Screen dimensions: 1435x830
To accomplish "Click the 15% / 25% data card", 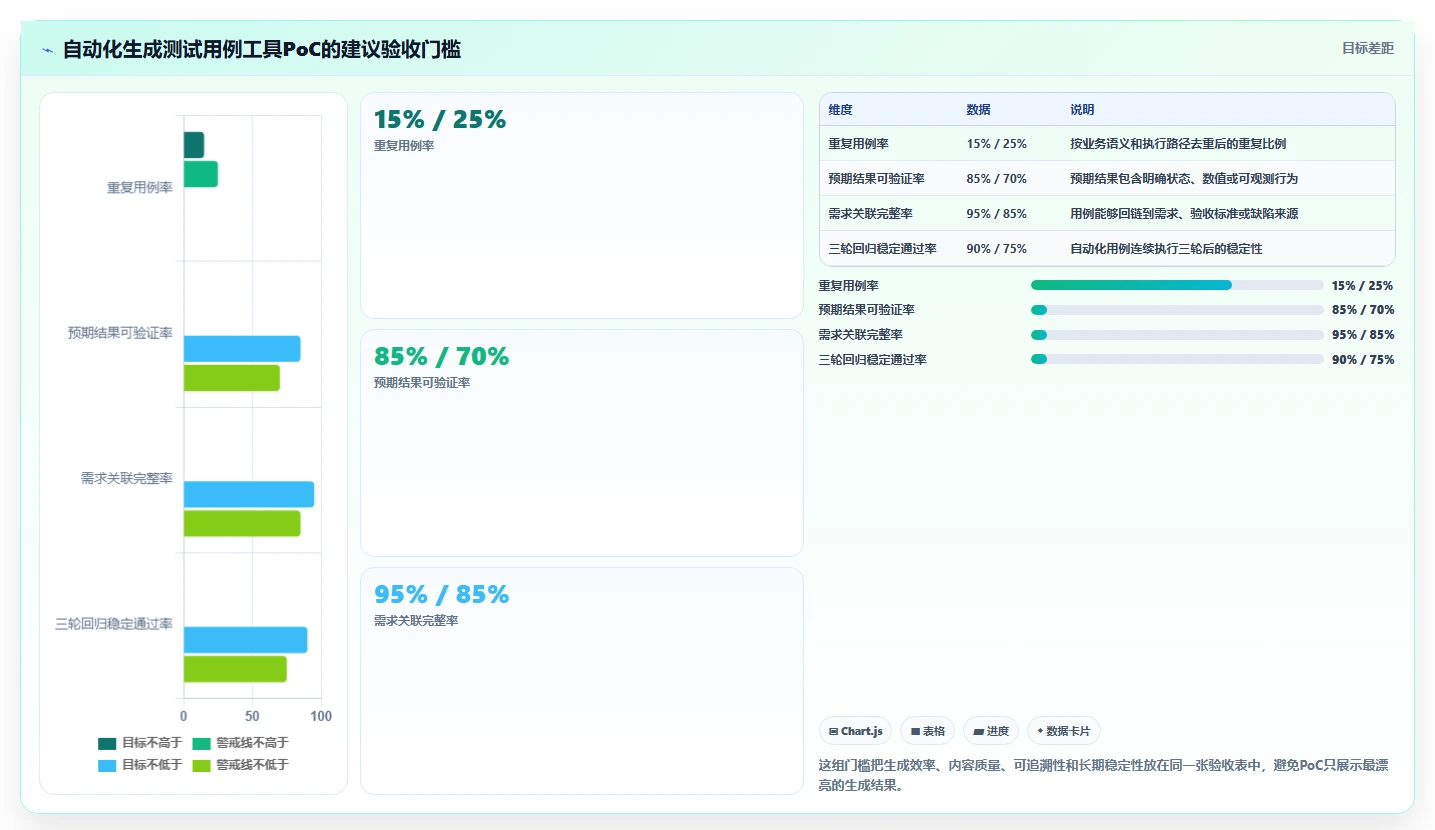I will coord(582,205).
